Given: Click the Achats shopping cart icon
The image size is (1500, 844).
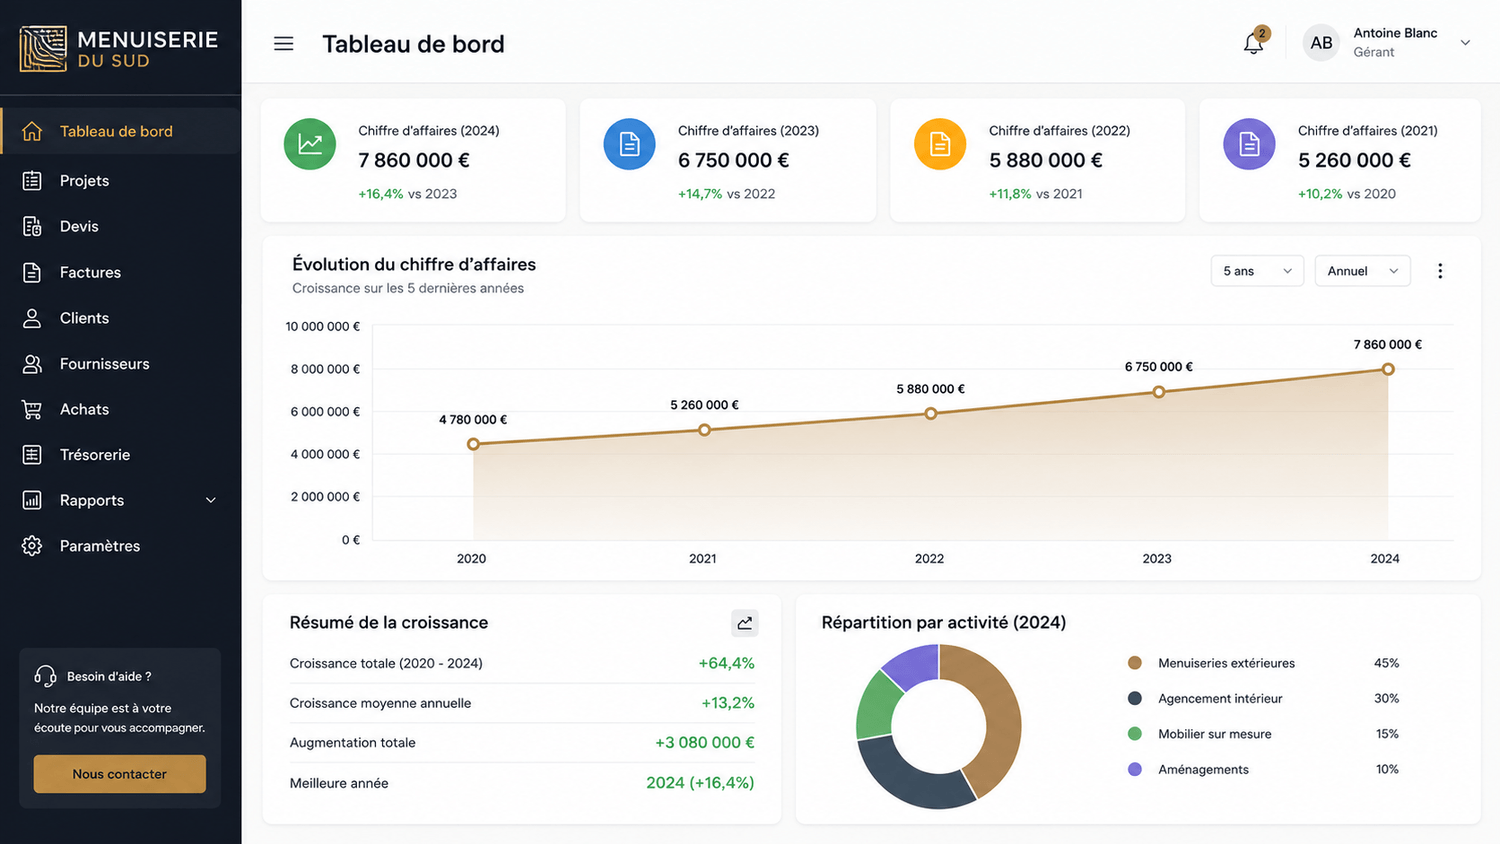Looking at the screenshot, I should tap(32, 409).
